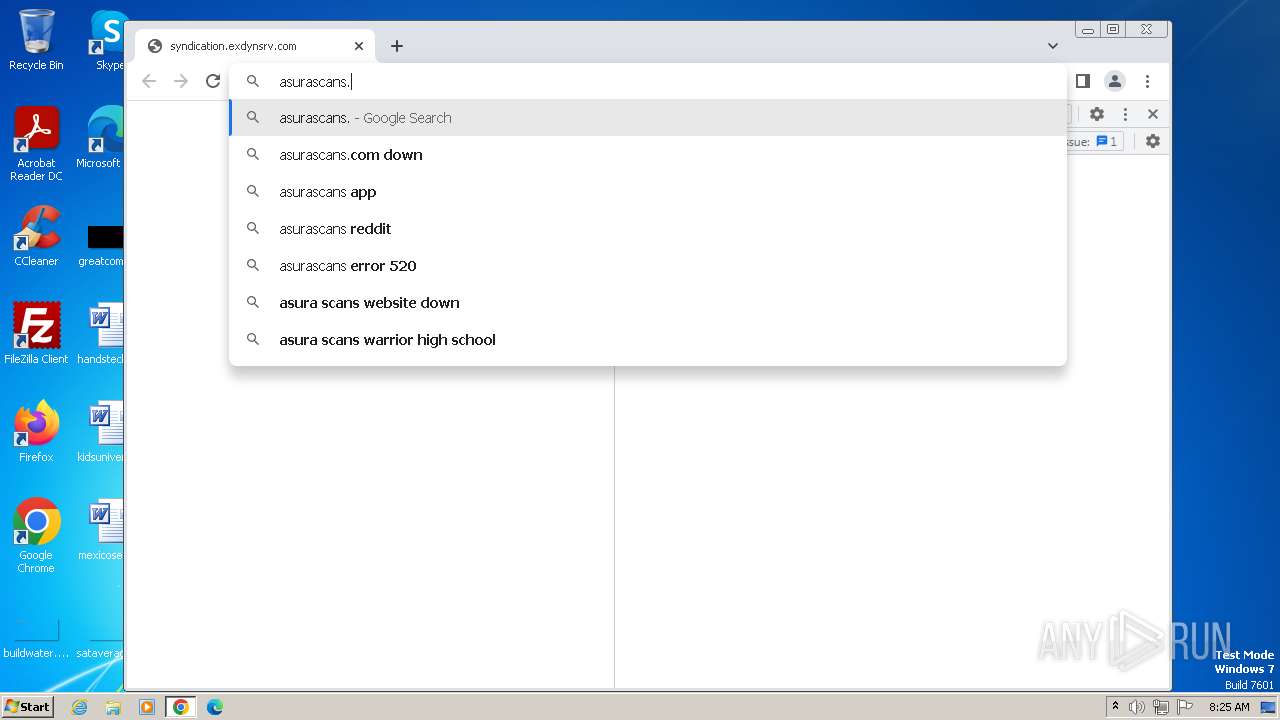Launch Internet Explorer from taskbar
This screenshot has width=1280, height=720.
click(80, 707)
